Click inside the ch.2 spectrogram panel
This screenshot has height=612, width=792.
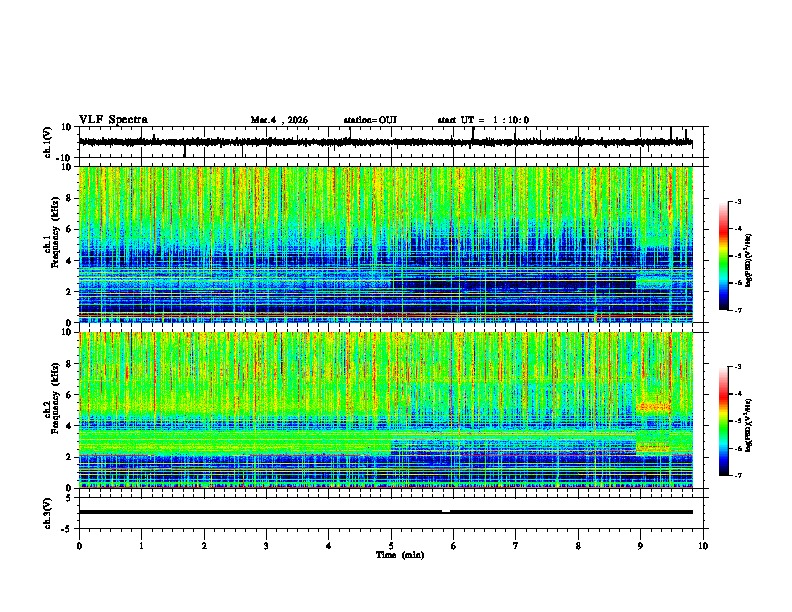click(x=385, y=410)
